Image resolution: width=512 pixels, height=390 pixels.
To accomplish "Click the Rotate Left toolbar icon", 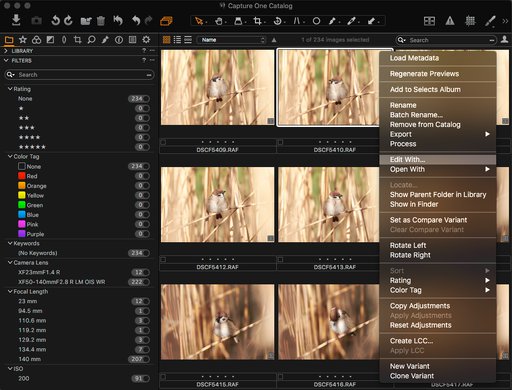I will (x=55, y=21).
